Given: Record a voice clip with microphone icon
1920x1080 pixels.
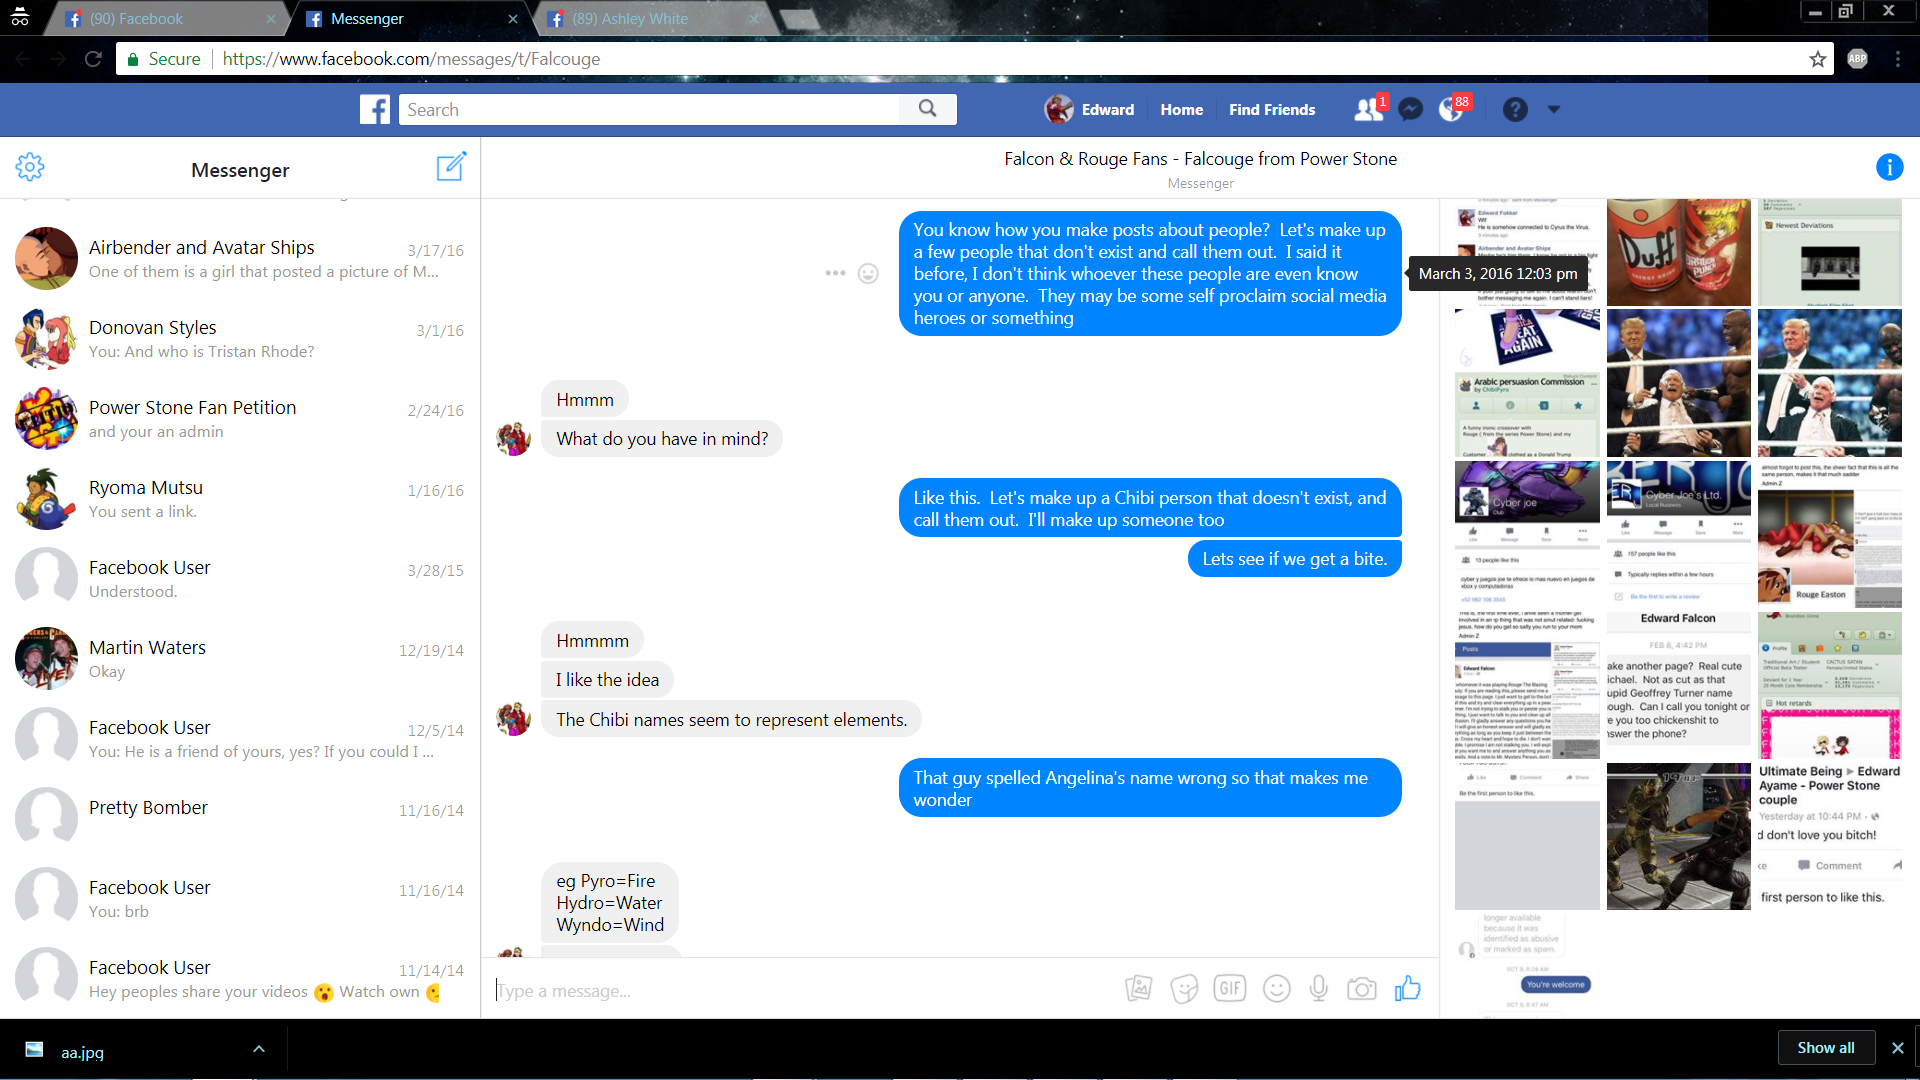Looking at the screenshot, I should [x=1319, y=989].
